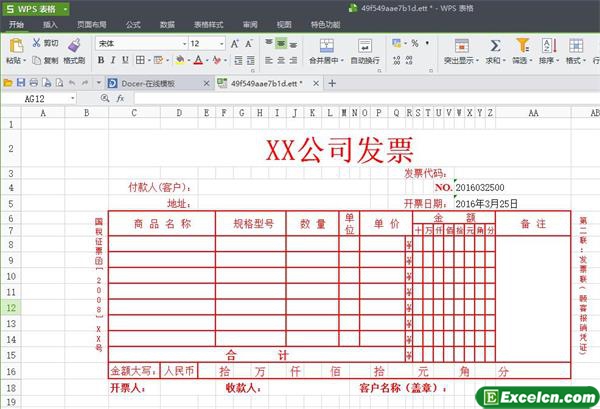Viewport: 600px width, 409px height.
Task: Toggle Underline formatting
Action: pyautogui.click(x=125, y=60)
